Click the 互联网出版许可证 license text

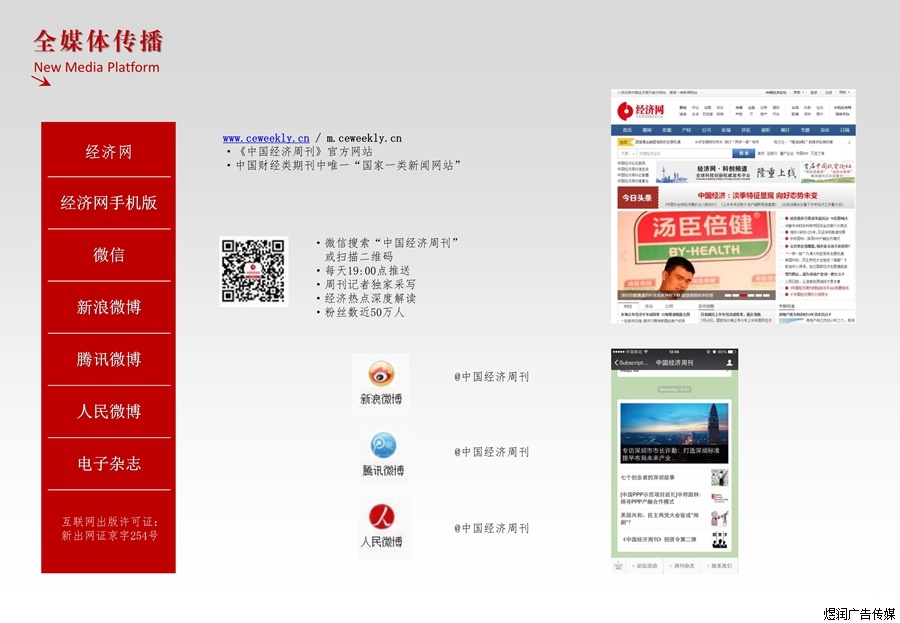click(110, 528)
